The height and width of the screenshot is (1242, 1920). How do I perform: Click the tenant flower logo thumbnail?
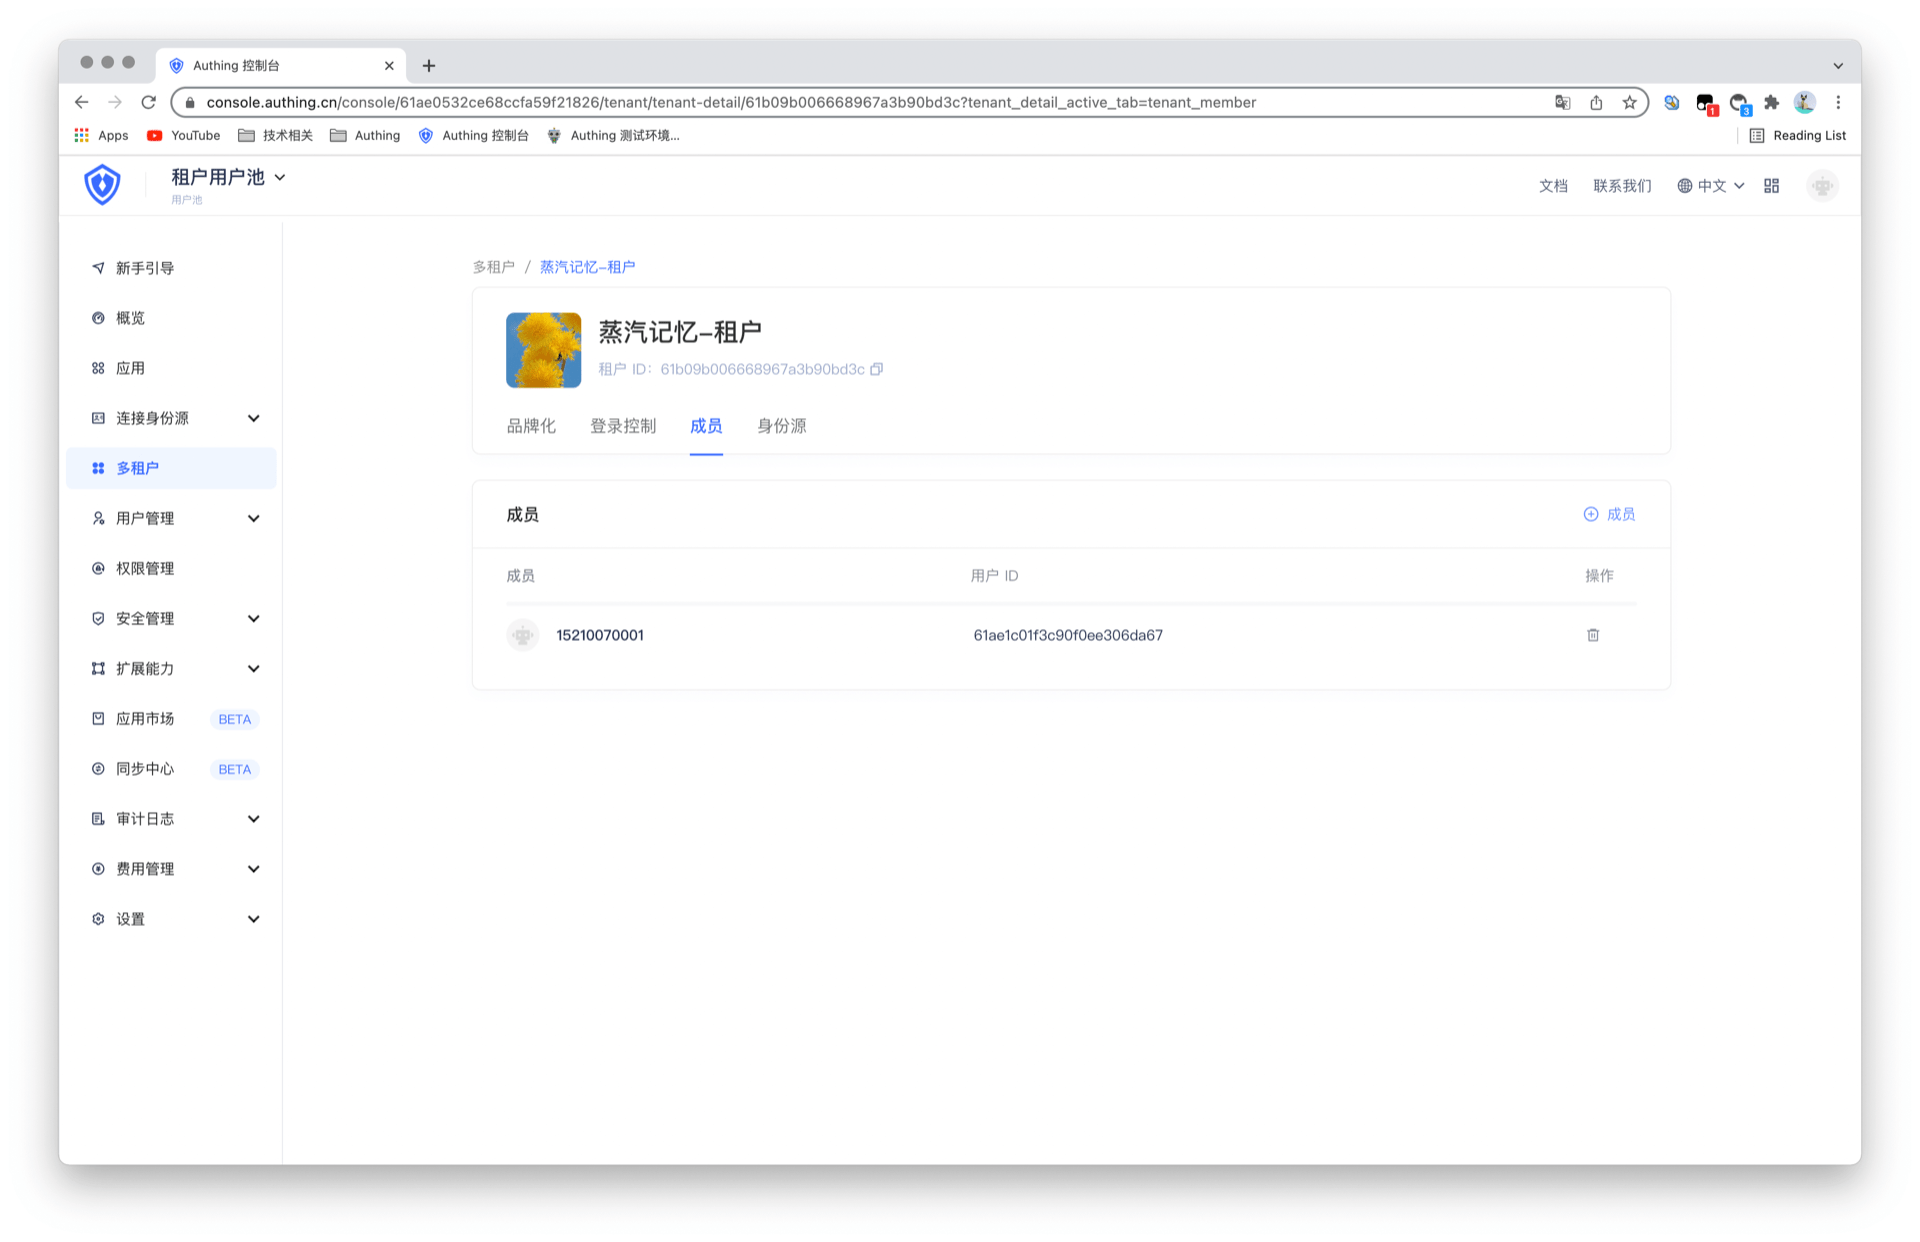(x=543, y=350)
